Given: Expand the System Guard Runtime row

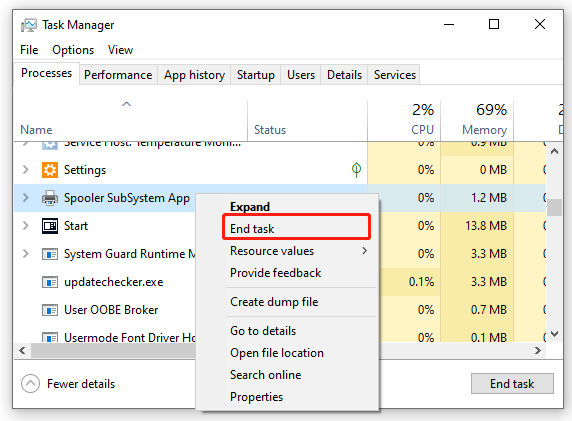Looking at the screenshot, I should pyautogui.click(x=26, y=254).
